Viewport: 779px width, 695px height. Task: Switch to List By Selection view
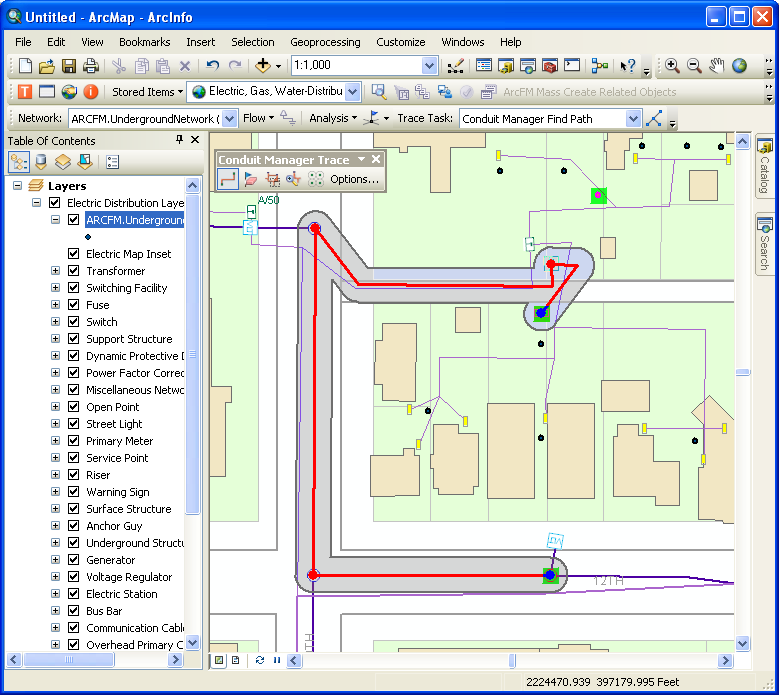(85, 162)
